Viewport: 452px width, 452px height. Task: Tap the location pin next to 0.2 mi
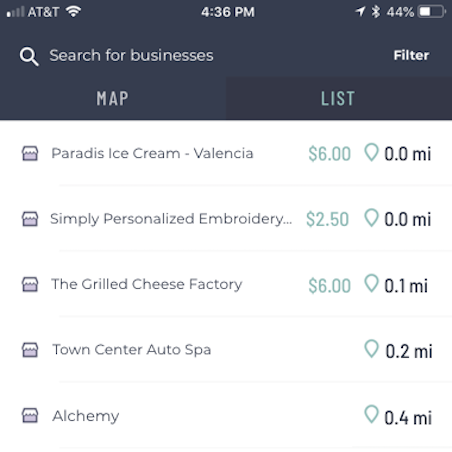coord(371,349)
